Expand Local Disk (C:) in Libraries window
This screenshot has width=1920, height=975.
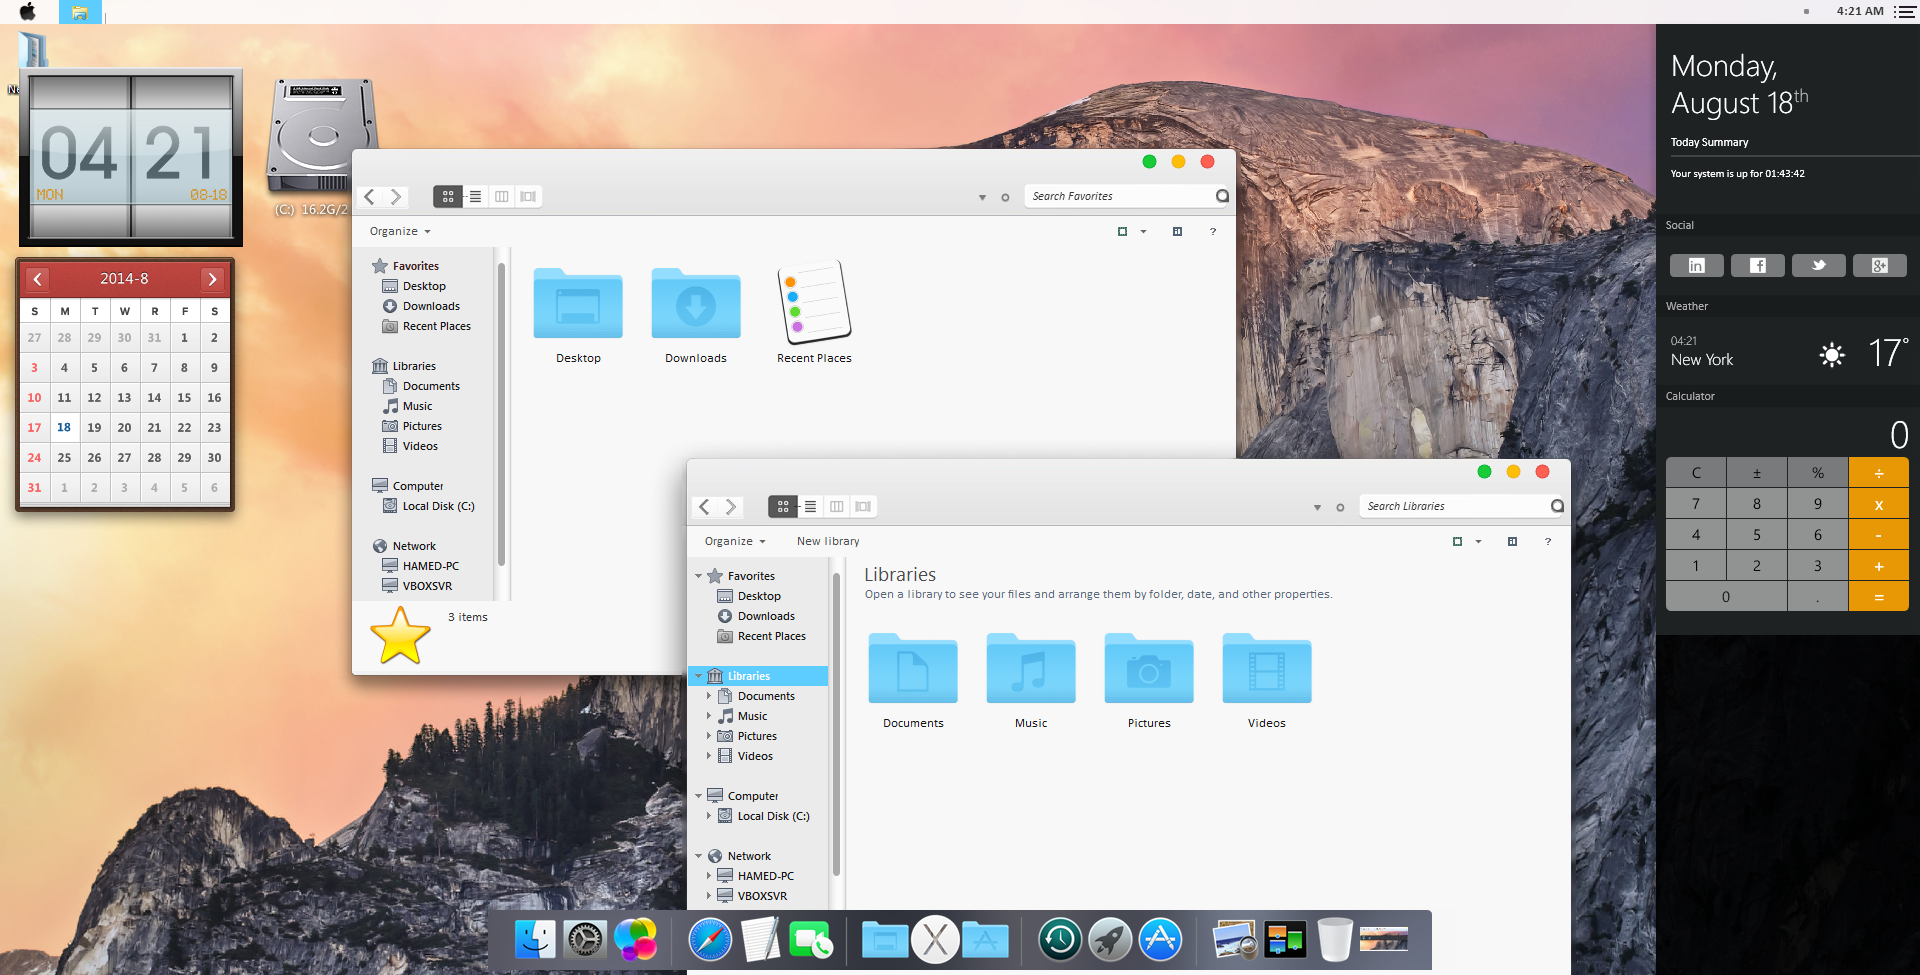pos(709,815)
